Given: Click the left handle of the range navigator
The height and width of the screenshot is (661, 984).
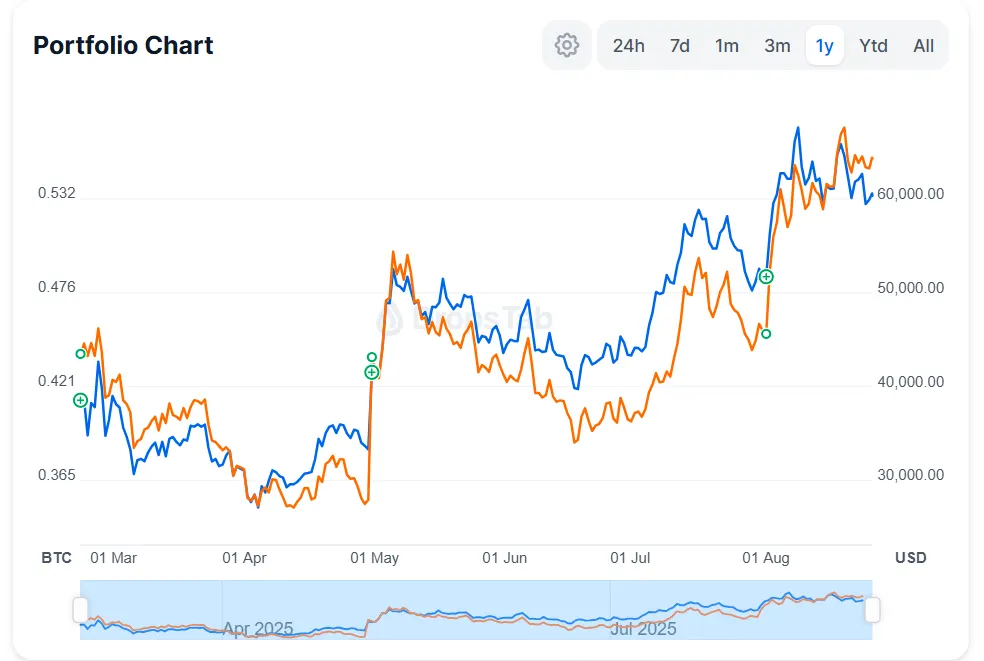Looking at the screenshot, I should click(x=81, y=609).
